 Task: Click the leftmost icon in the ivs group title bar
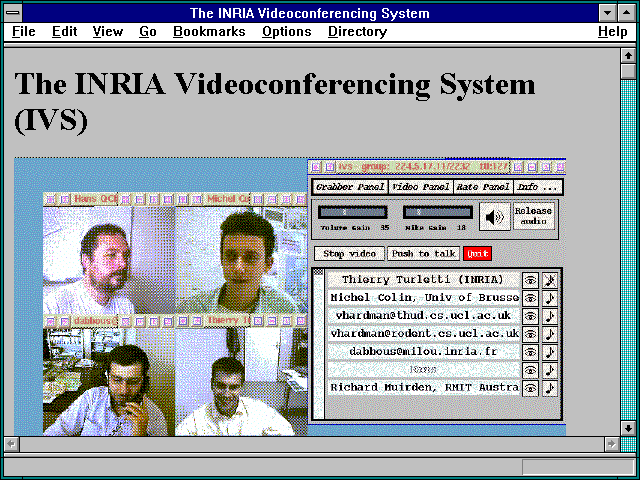point(316,167)
